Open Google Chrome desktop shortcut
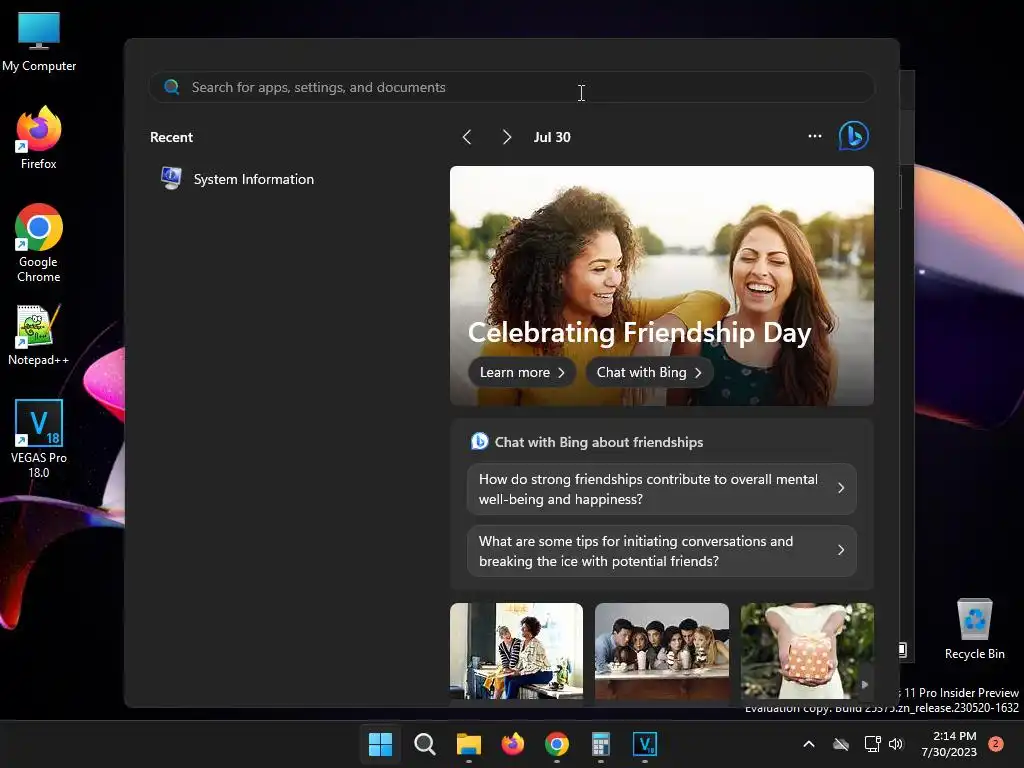The width and height of the screenshot is (1024, 768). point(39,243)
